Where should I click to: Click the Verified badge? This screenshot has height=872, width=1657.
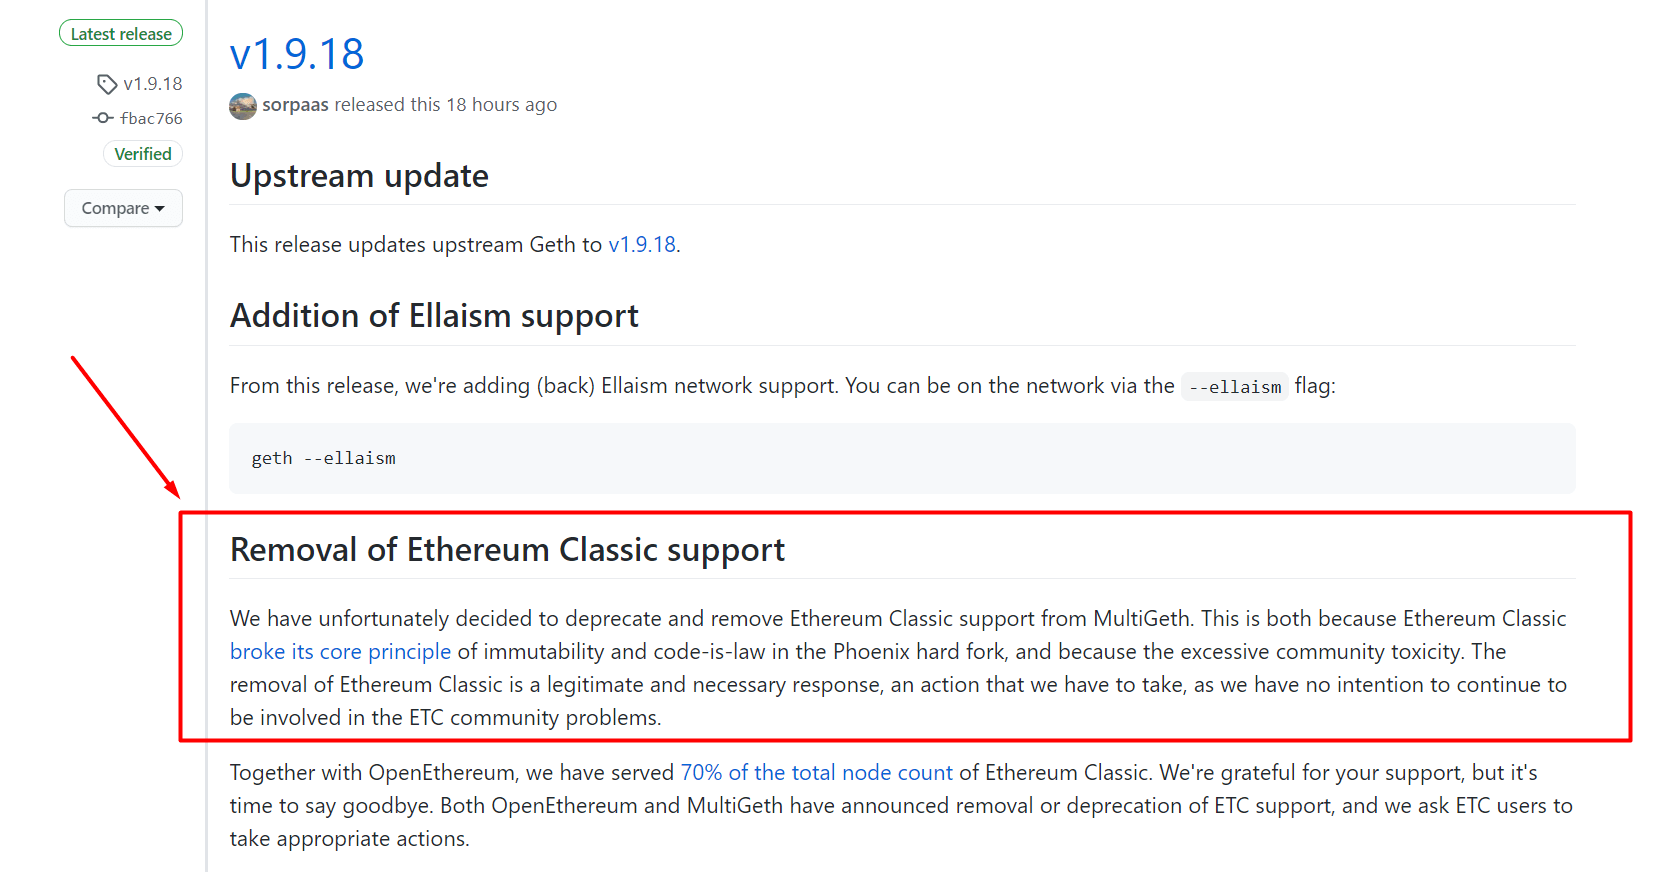143,154
